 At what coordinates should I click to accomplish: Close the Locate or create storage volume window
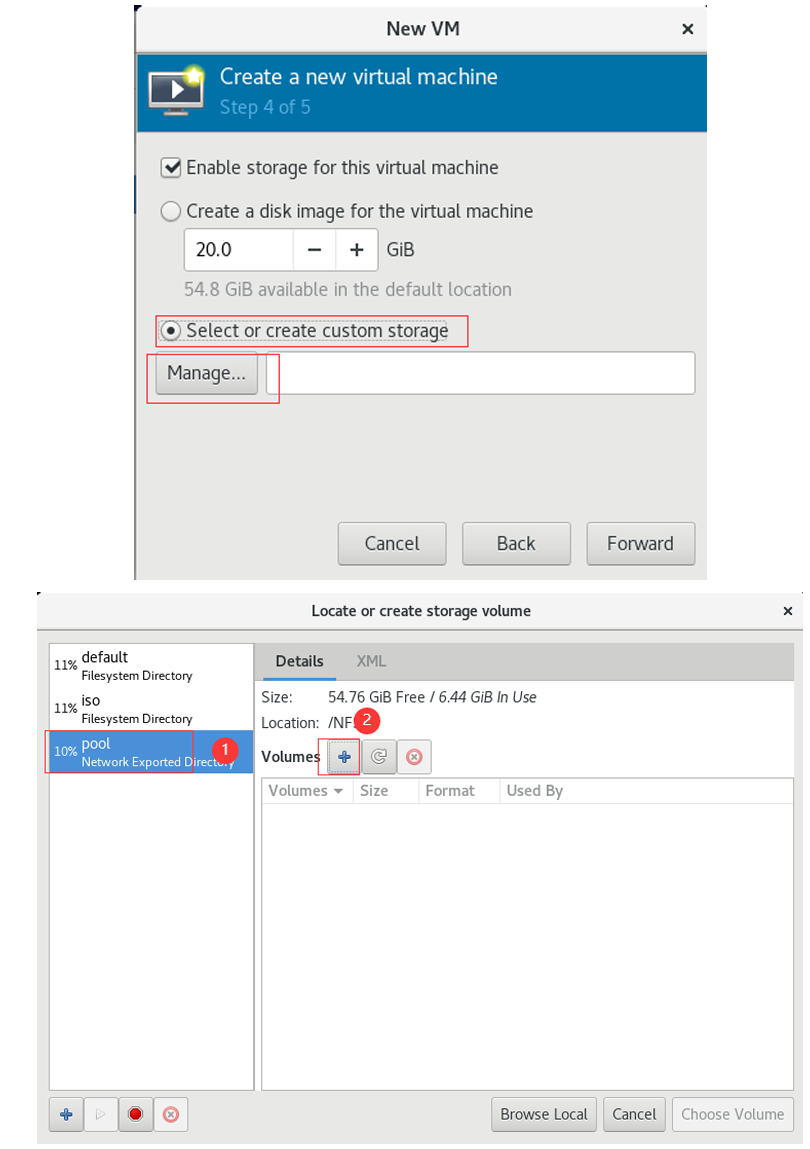click(788, 611)
